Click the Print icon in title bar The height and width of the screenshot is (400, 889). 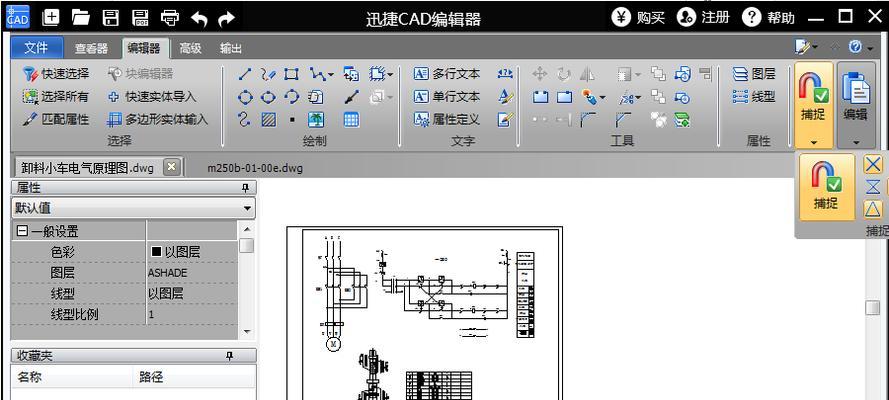[x=170, y=18]
